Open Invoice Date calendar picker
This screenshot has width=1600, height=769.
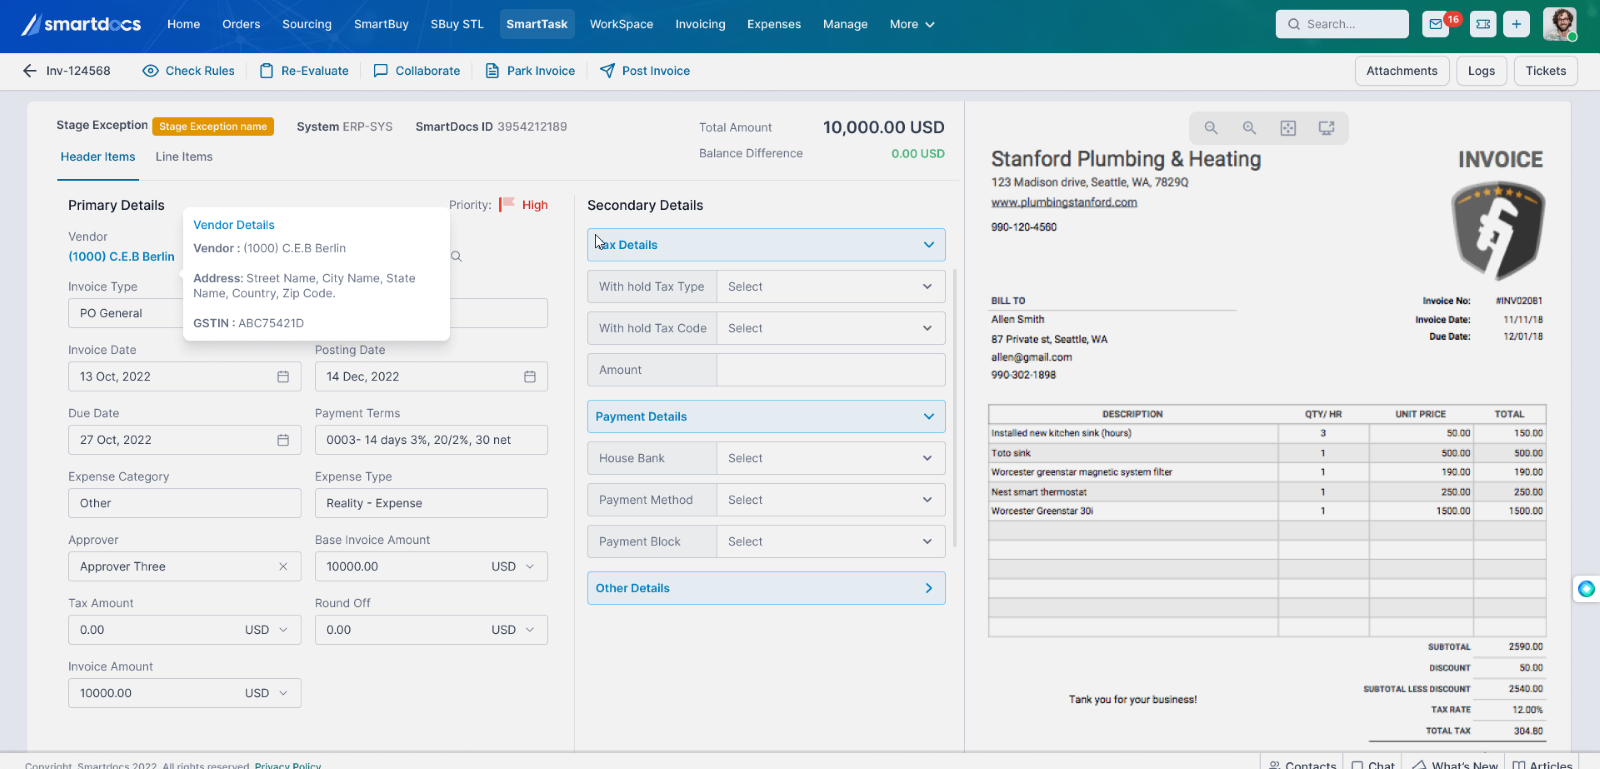(283, 377)
